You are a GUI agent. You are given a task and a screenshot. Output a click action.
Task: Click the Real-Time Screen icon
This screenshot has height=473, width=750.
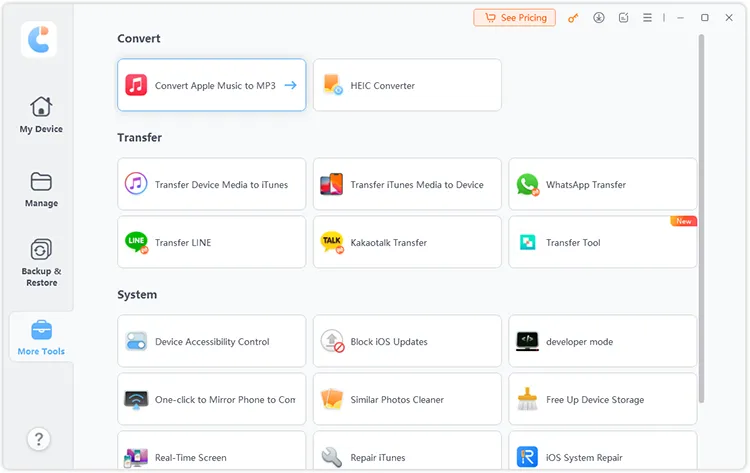pyautogui.click(x=136, y=457)
